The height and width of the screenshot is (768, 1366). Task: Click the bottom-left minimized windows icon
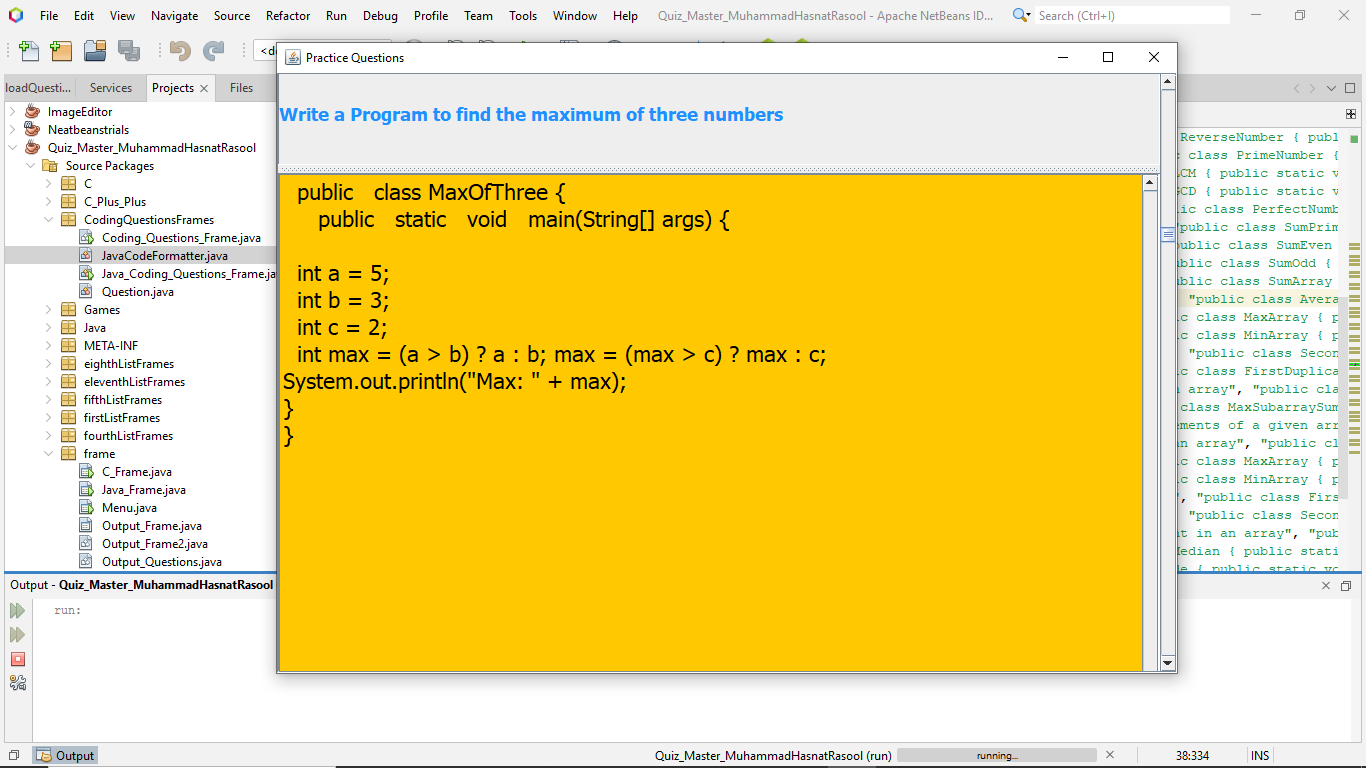click(x=14, y=755)
